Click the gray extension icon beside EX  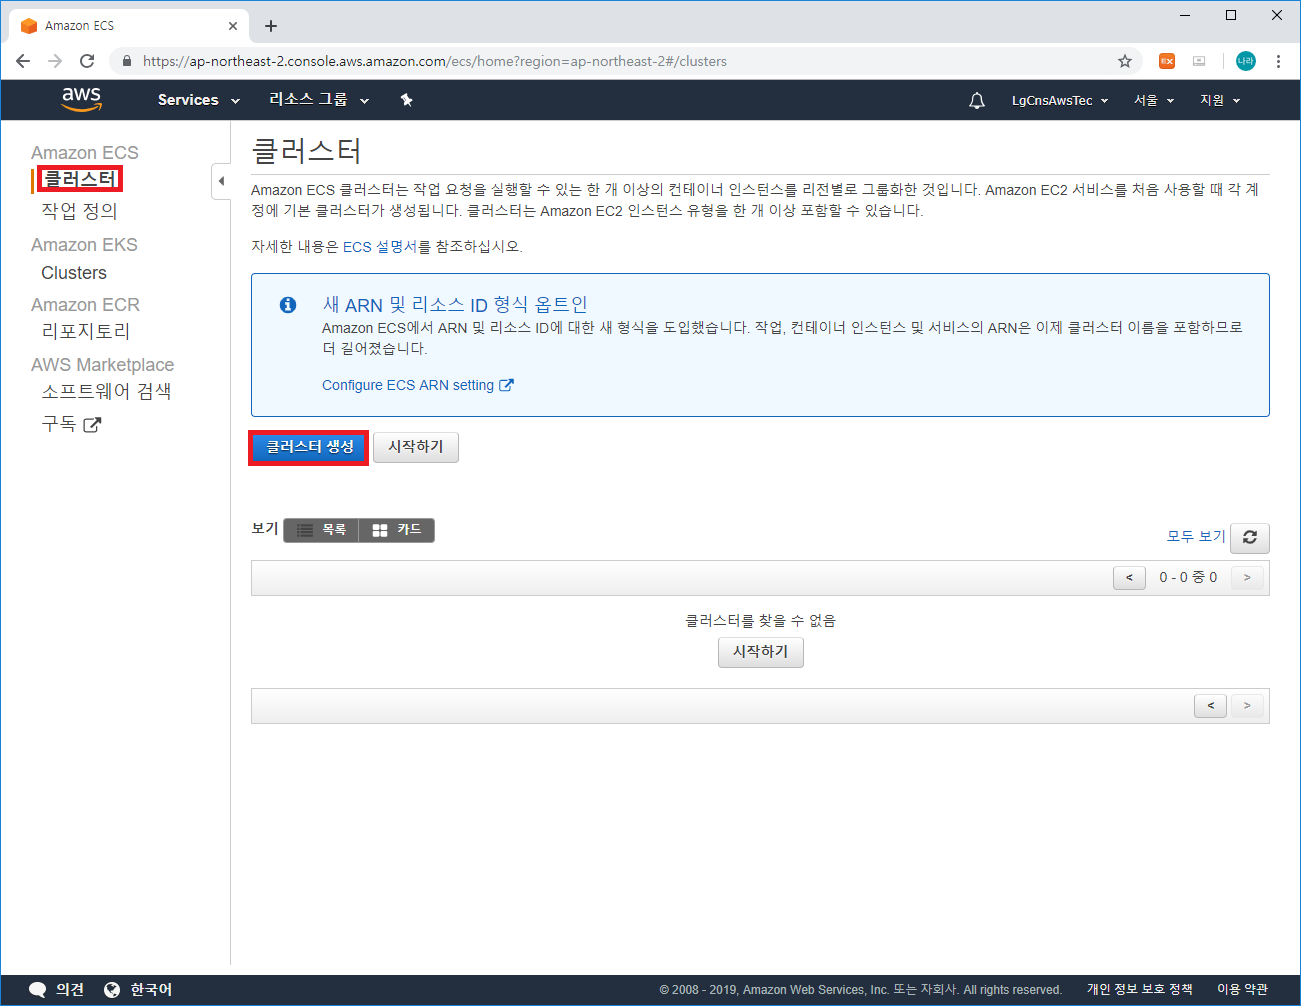click(x=1199, y=61)
